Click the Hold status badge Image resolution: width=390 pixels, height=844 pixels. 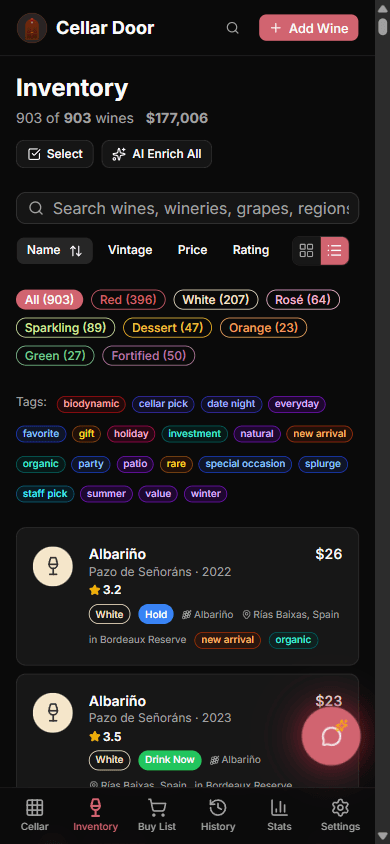point(156,614)
